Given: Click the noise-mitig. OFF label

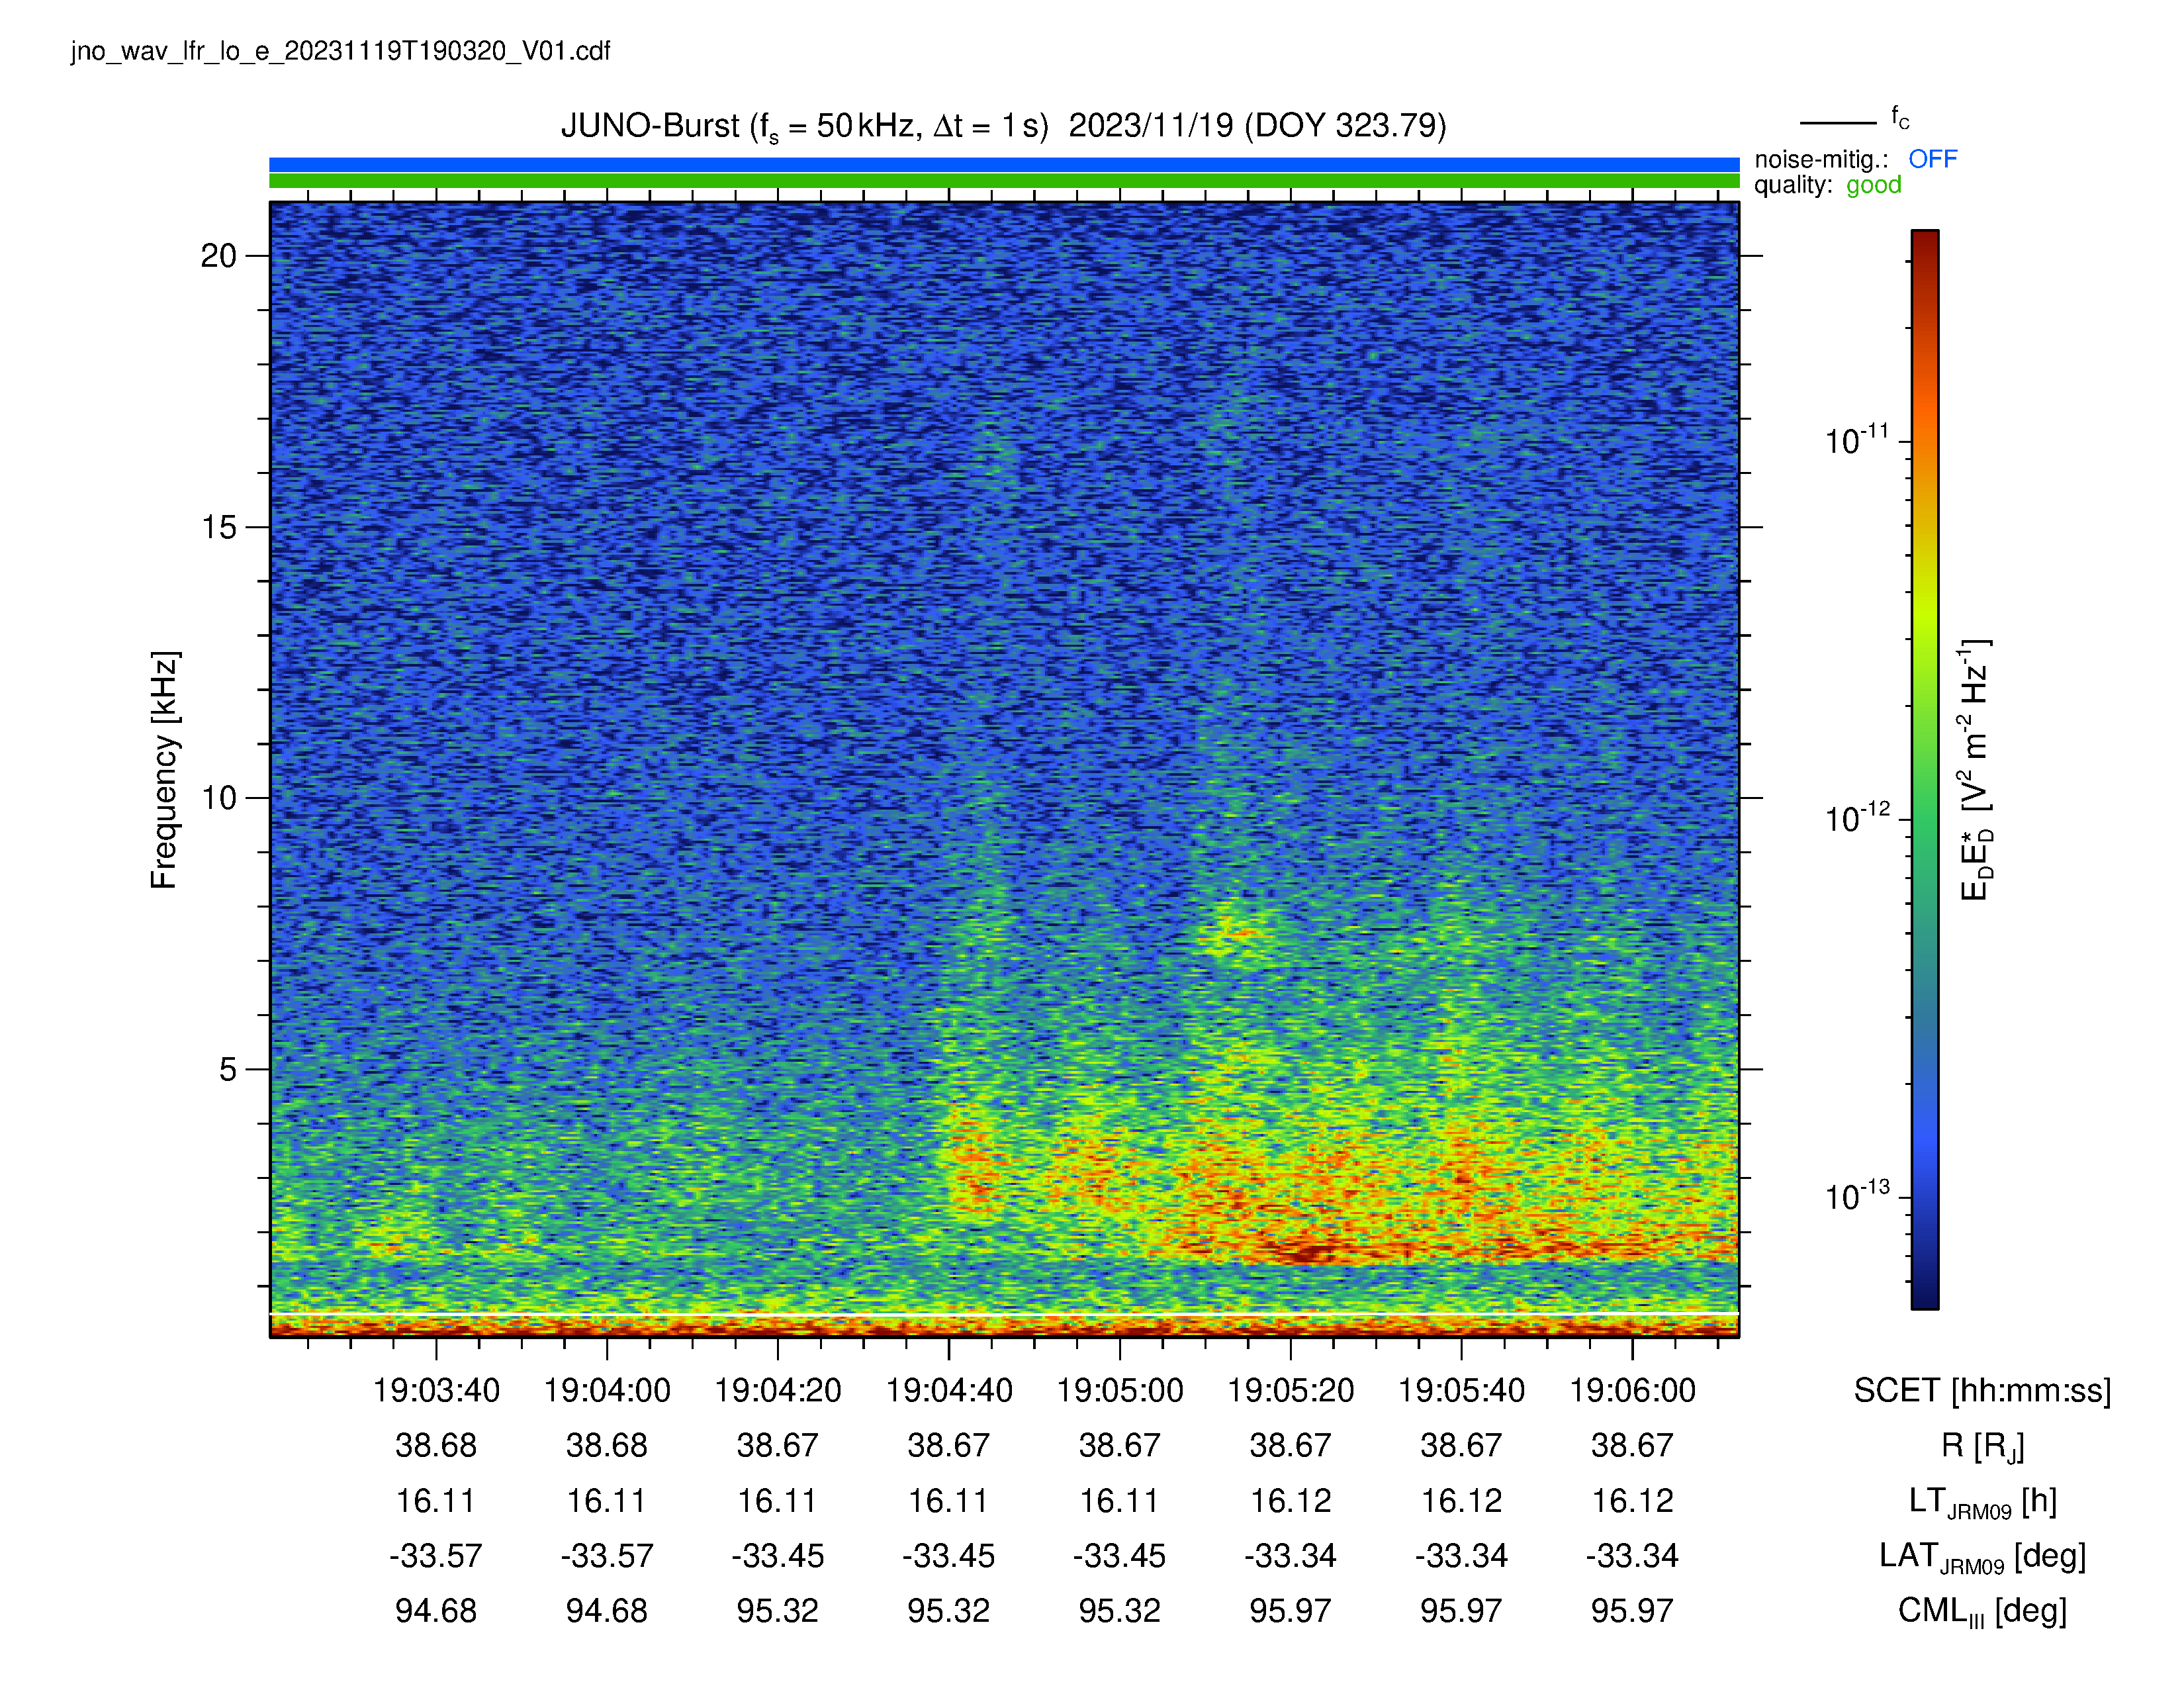Looking at the screenshot, I should (x=1855, y=159).
